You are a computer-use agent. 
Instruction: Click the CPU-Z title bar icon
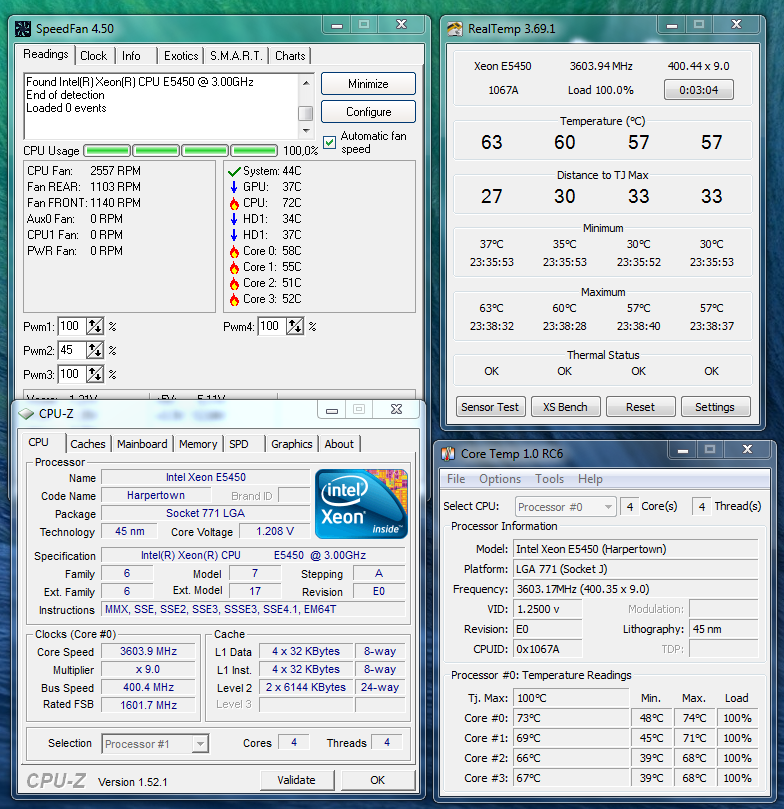point(26,413)
